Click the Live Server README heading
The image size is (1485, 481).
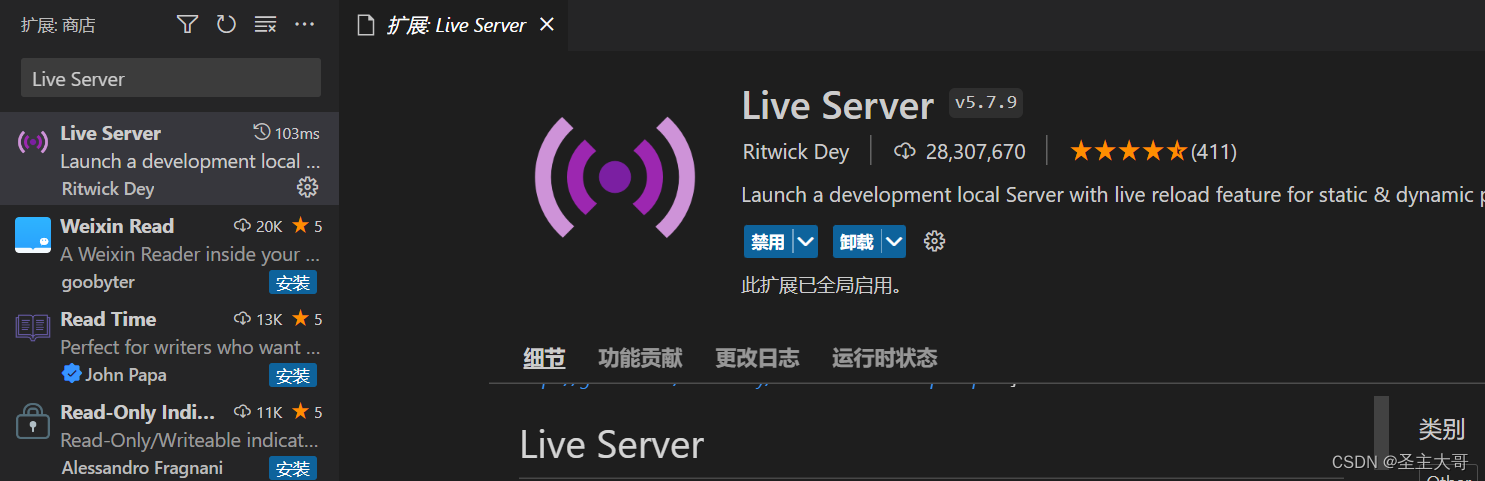click(612, 445)
